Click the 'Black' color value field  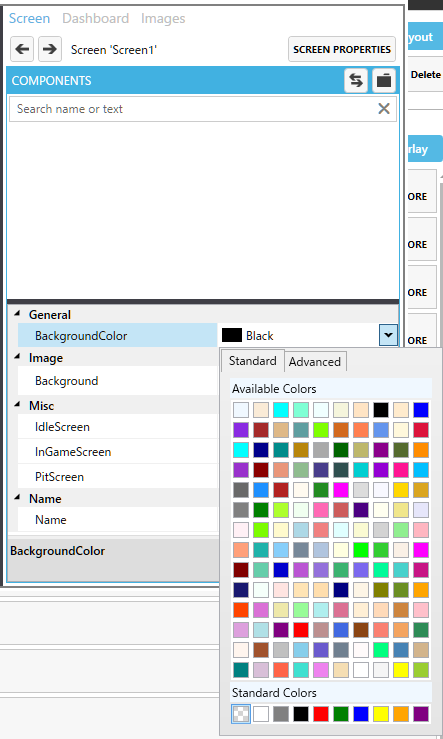[299, 335]
